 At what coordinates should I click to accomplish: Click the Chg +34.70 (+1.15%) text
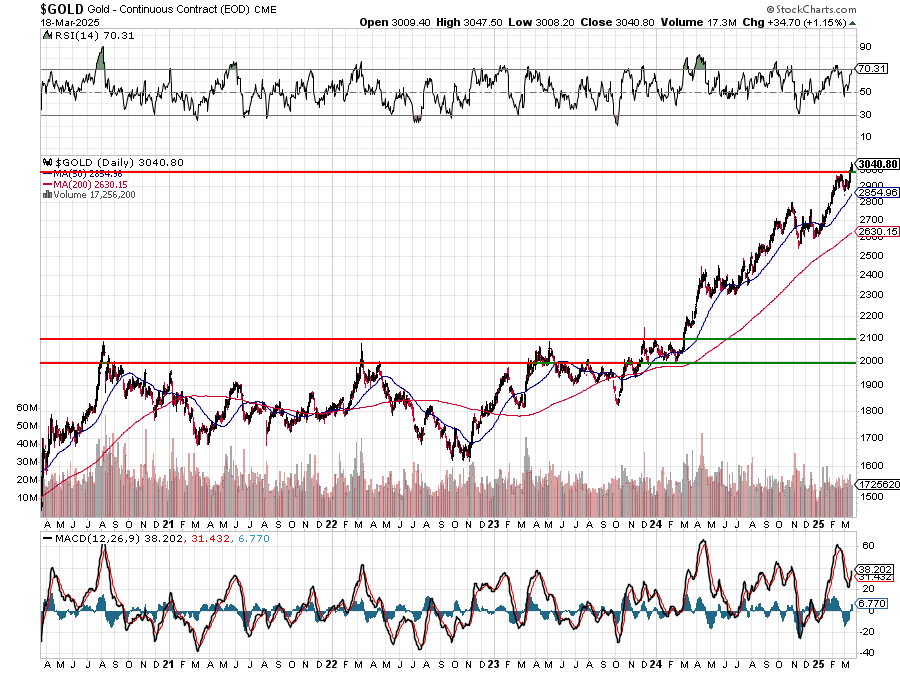794,22
